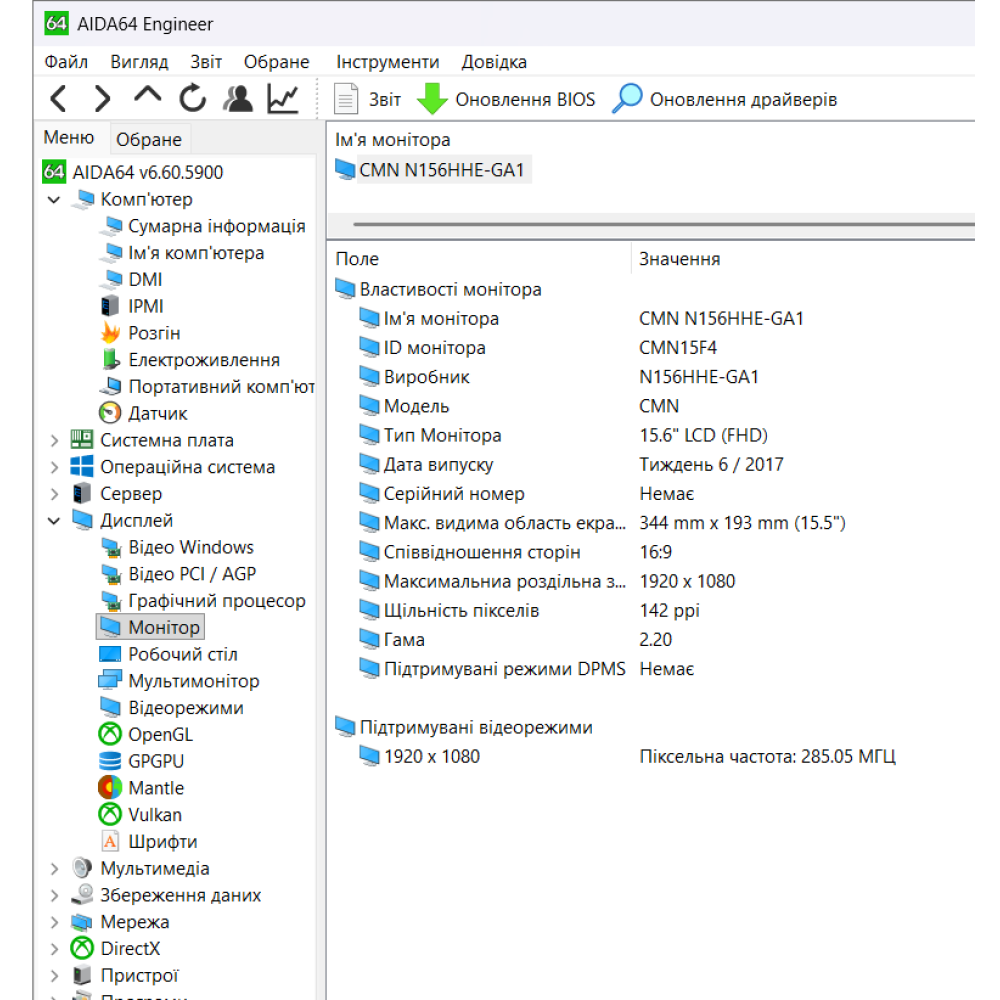Expand the Операційна система branch
The height and width of the screenshot is (1000, 1000).
pos(54,466)
